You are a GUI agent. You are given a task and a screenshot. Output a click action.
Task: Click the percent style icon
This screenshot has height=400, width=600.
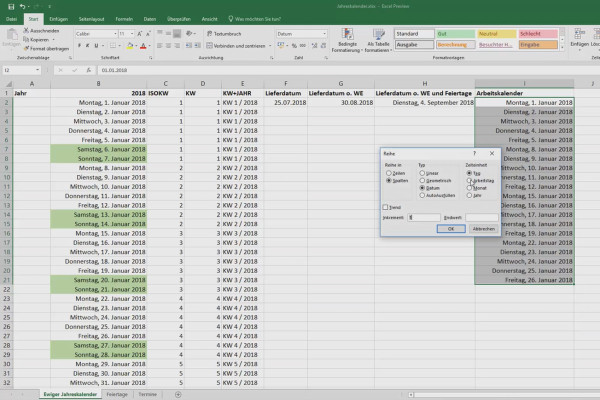coord(294,46)
